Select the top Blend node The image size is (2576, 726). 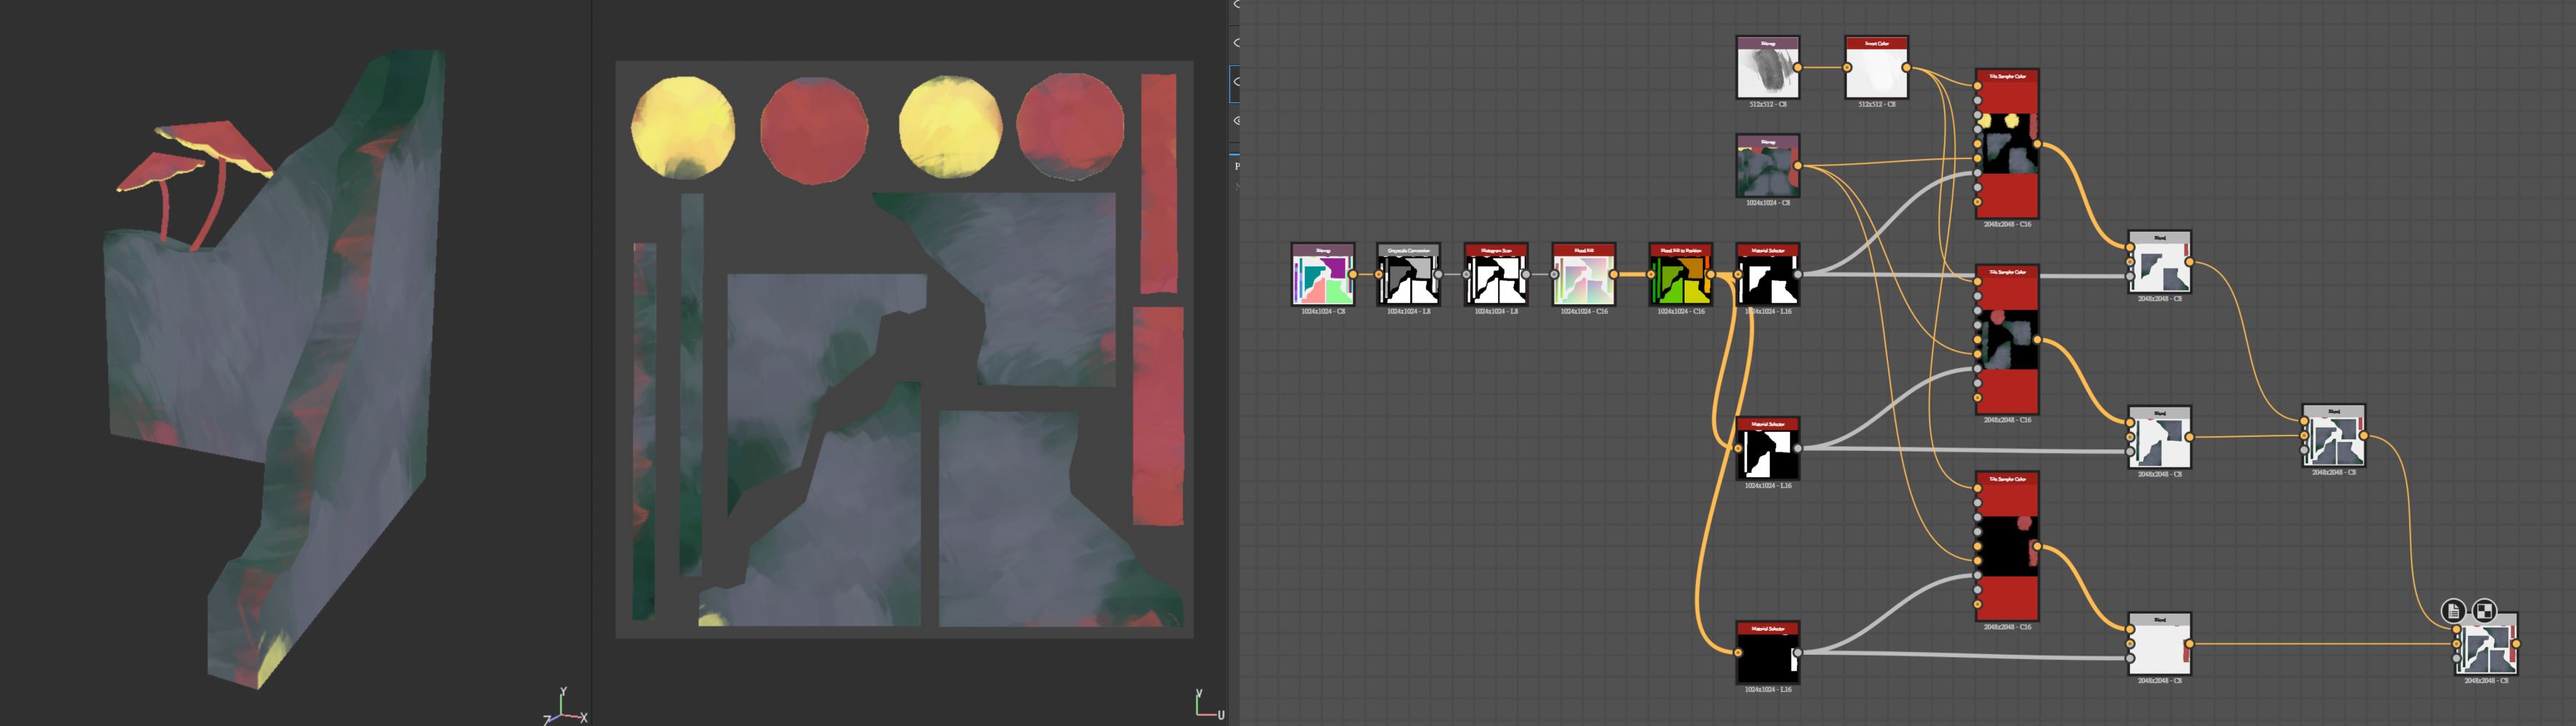[x=2160, y=262]
